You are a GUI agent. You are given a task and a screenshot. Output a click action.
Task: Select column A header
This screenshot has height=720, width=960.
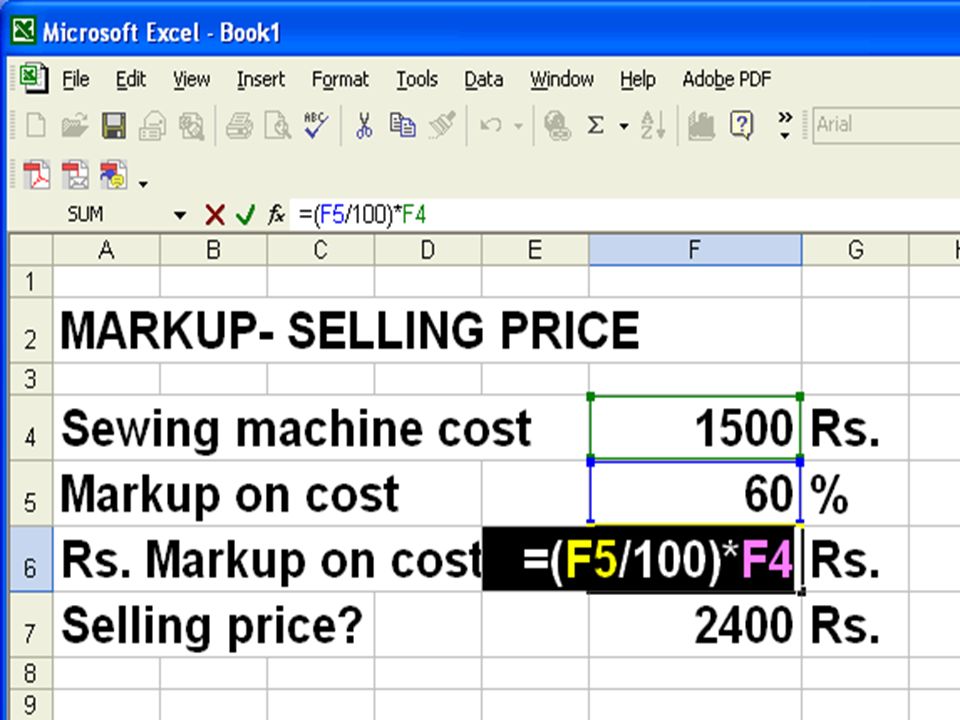[107, 250]
